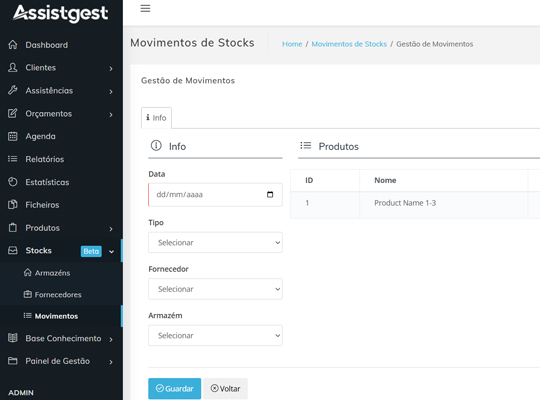The image size is (540, 400).
Task: Collapse the Stocks submenu chevron
Action: (x=112, y=252)
